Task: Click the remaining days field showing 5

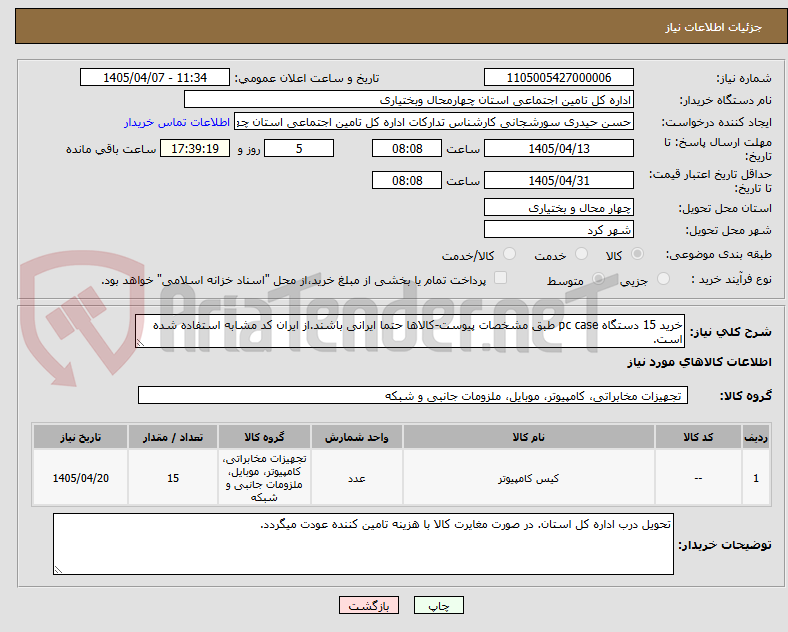Action: click(x=299, y=148)
